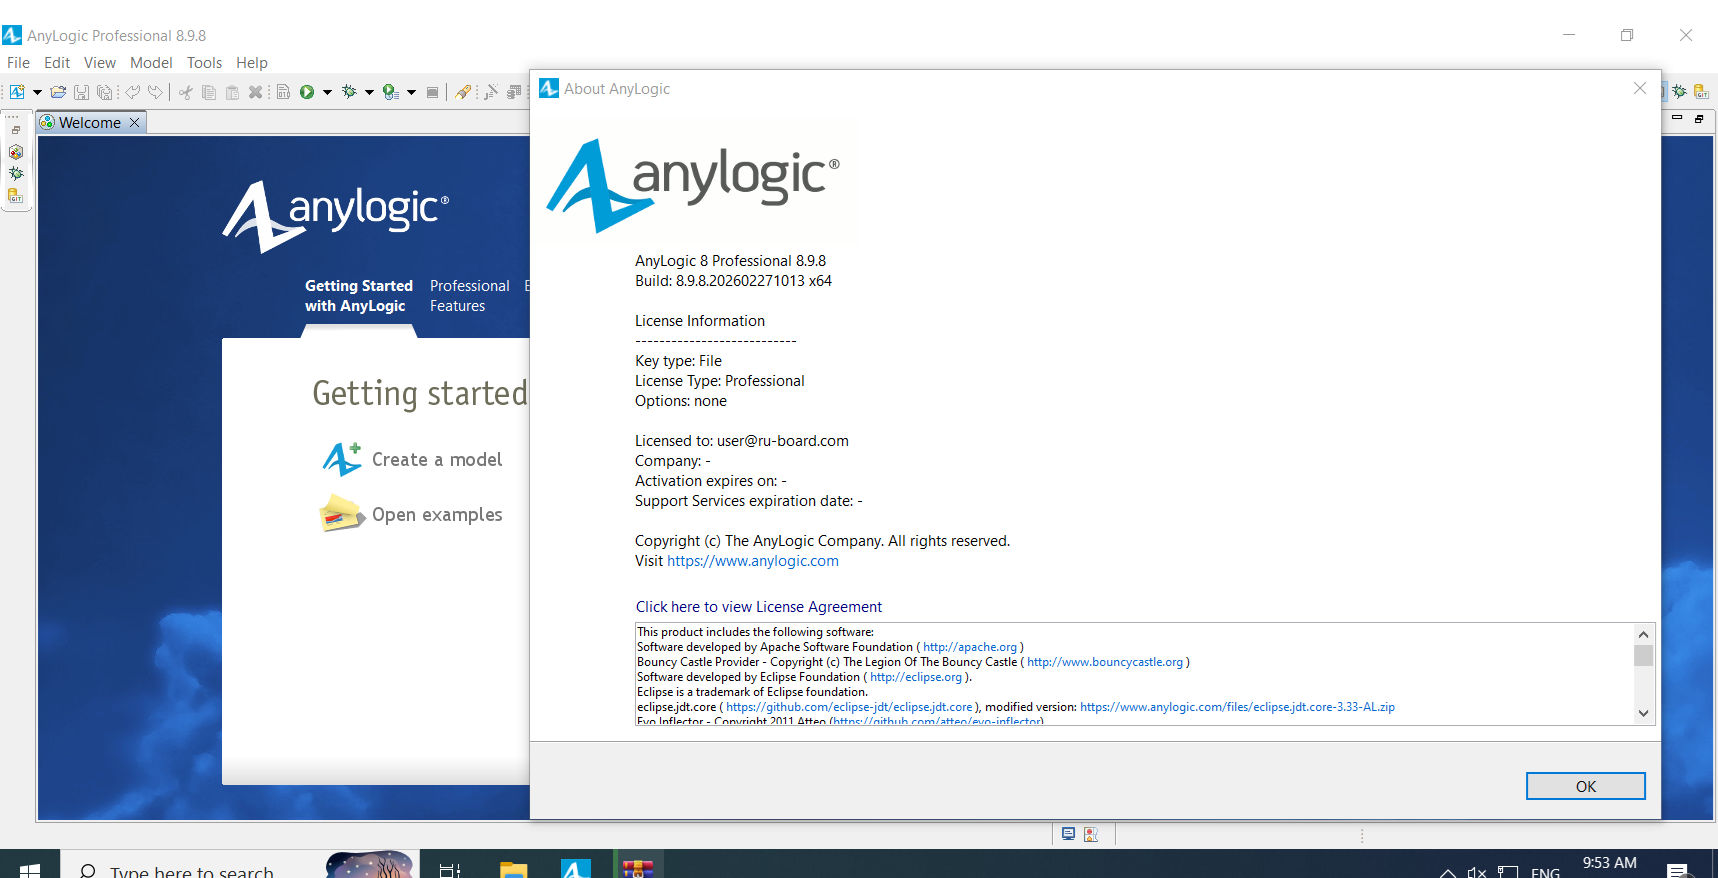The image size is (1718, 878).
Task: Click the Run configuration icon with list
Action: tap(391, 92)
